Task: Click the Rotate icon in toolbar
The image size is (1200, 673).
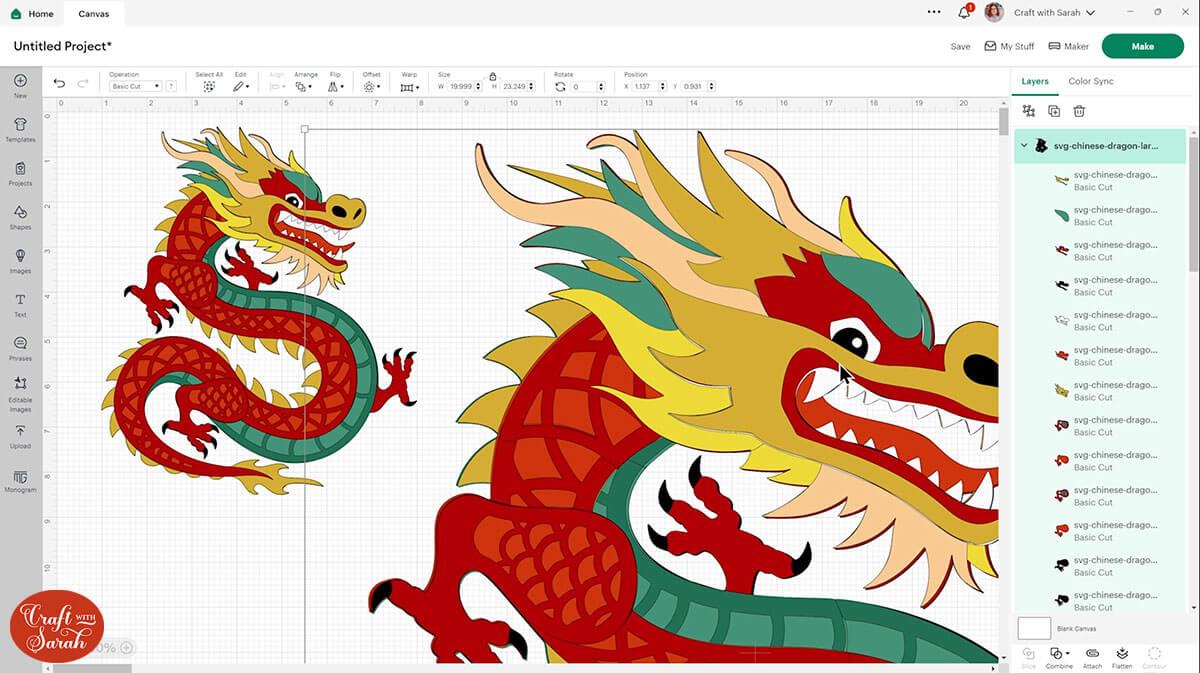Action: click(x=560, y=87)
